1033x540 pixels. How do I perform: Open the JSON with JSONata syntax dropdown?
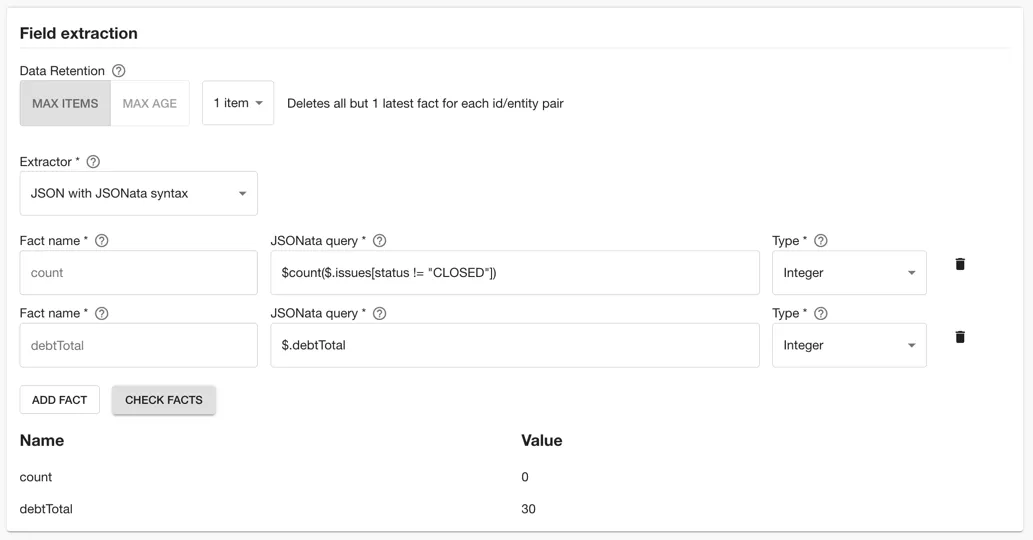point(138,193)
